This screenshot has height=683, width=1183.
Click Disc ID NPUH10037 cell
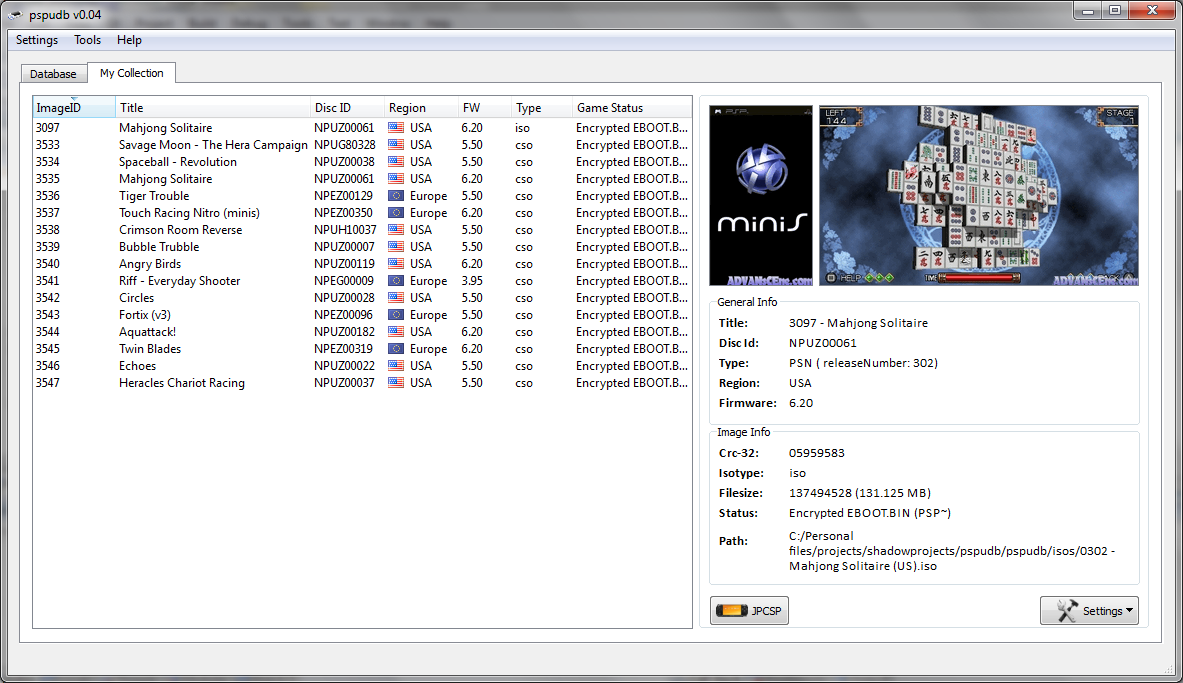pos(345,229)
